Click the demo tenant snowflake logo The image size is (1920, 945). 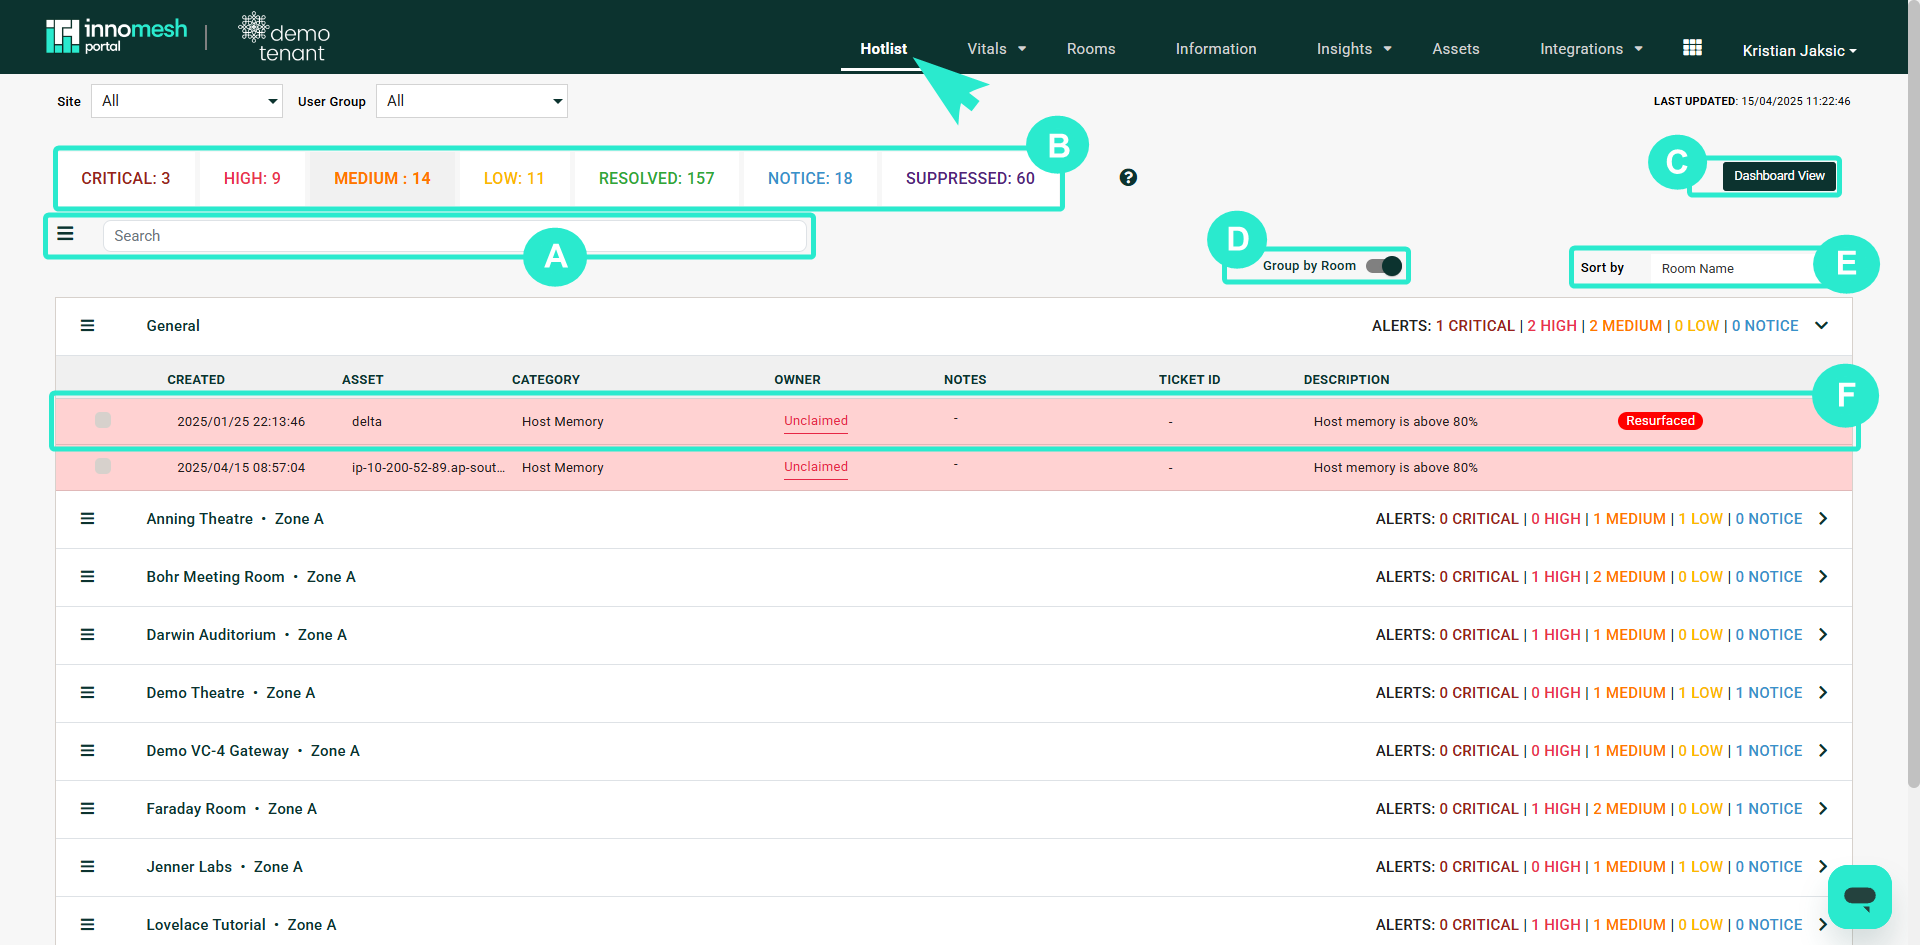click(x=284, y=37)
